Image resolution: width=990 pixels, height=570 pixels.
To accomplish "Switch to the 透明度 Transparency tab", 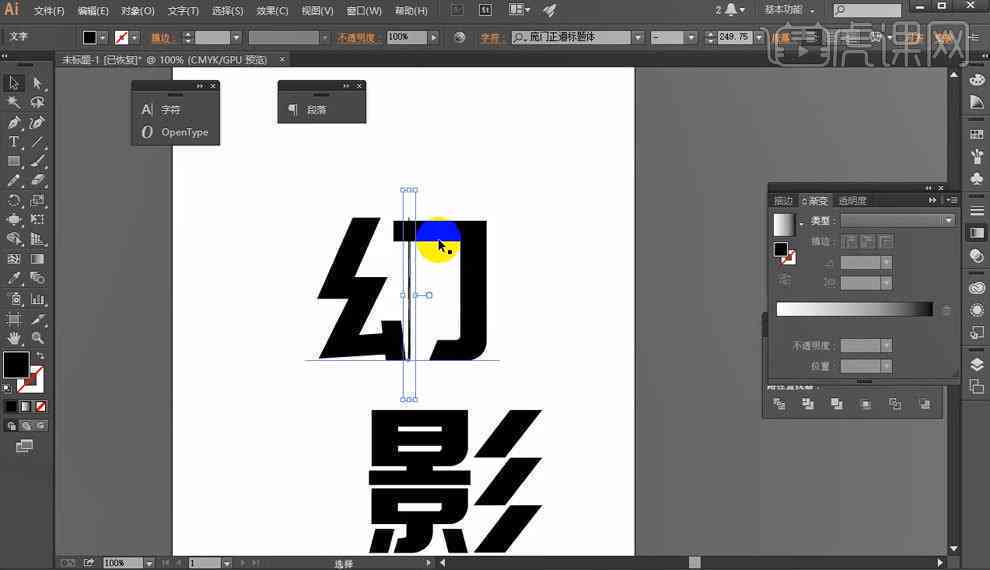I will [x=852, y=201].
